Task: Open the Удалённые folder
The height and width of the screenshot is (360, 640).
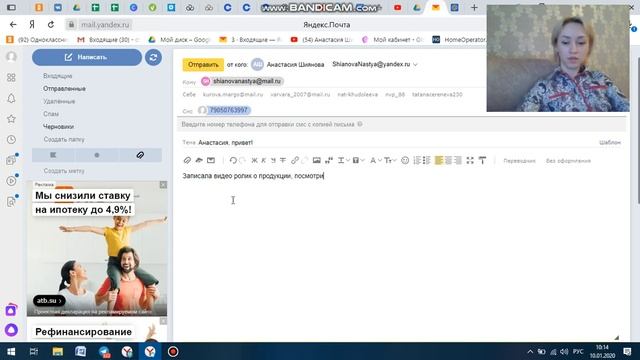Action: 59,101
